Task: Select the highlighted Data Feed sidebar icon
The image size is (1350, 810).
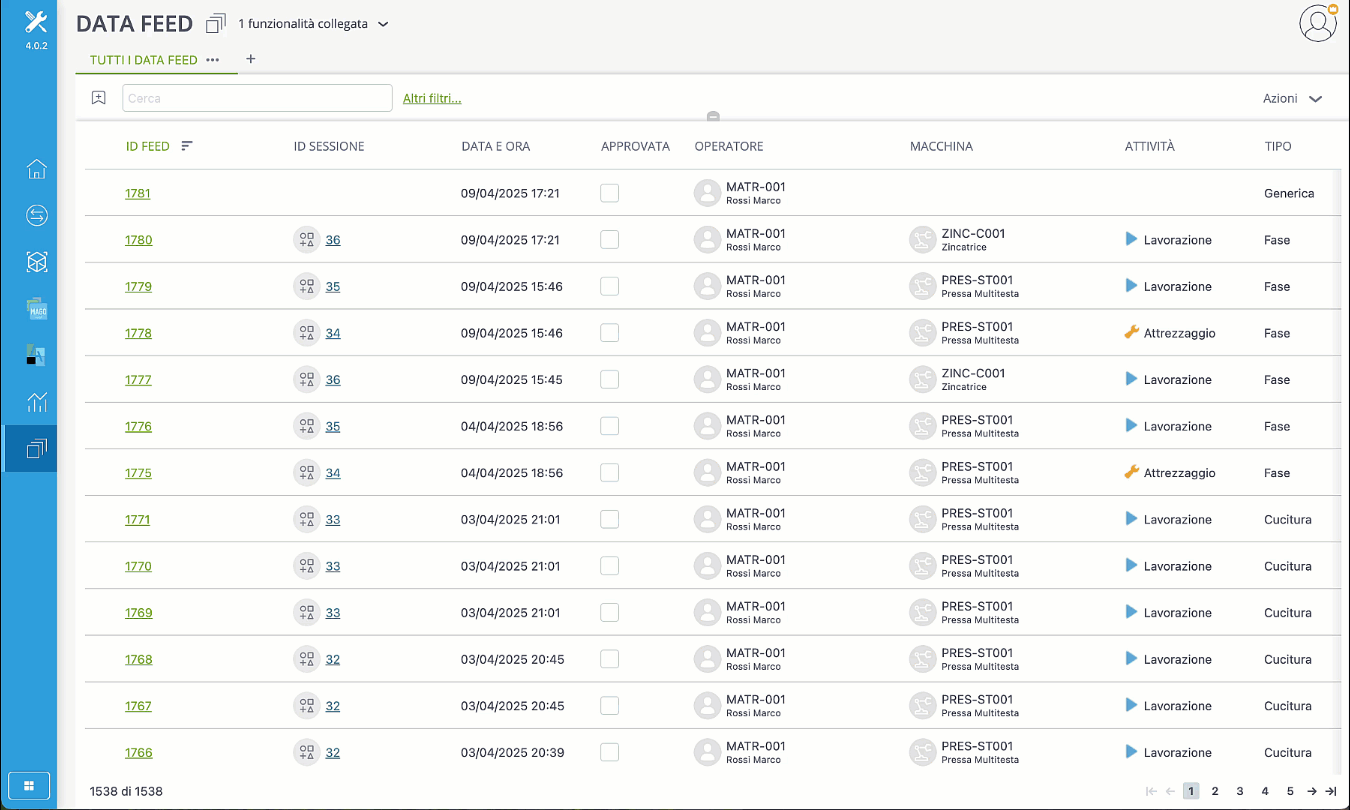Action: click(37, 449)
